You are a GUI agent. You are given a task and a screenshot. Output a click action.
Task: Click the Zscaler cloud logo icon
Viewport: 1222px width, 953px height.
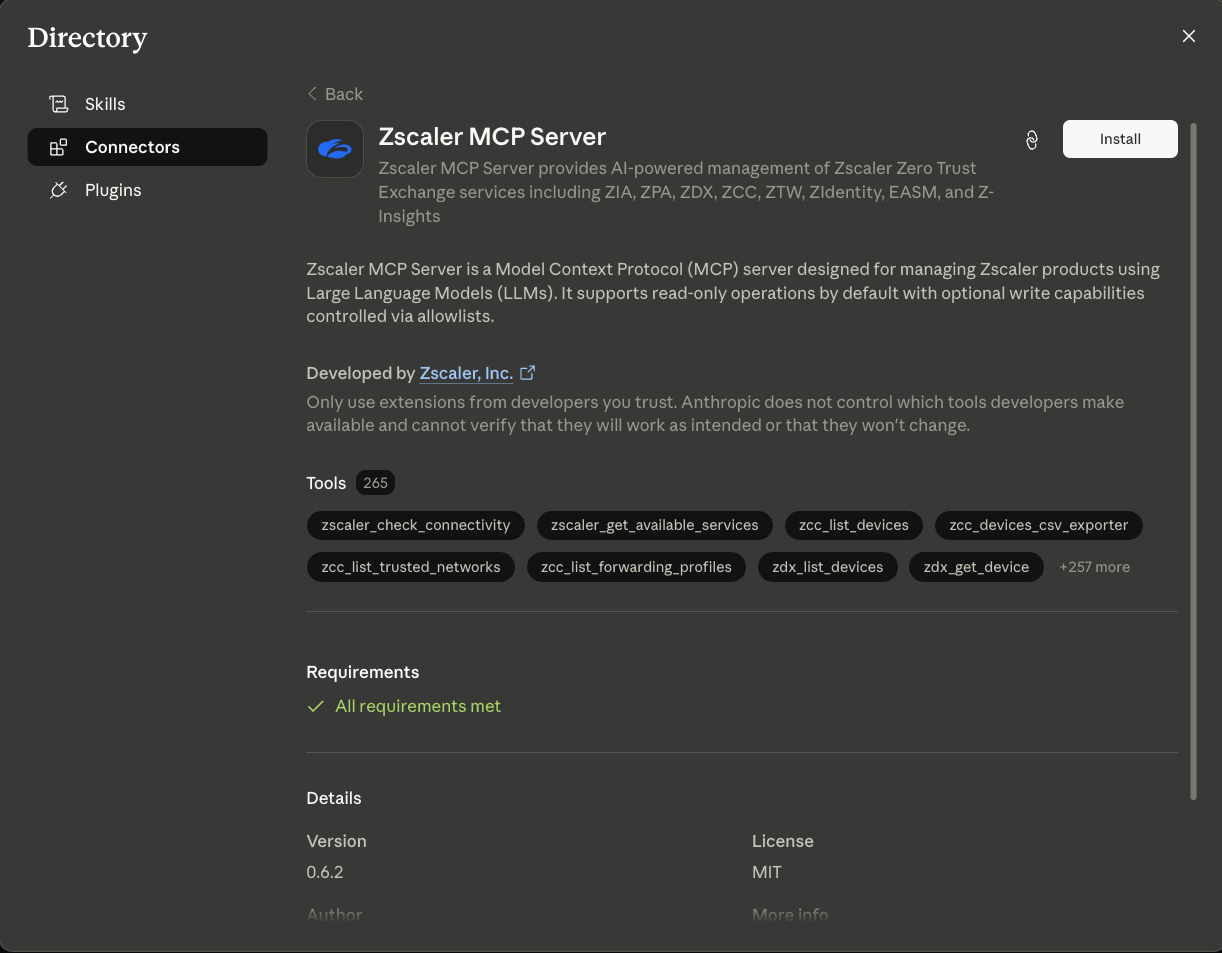[x=335, y=149]
